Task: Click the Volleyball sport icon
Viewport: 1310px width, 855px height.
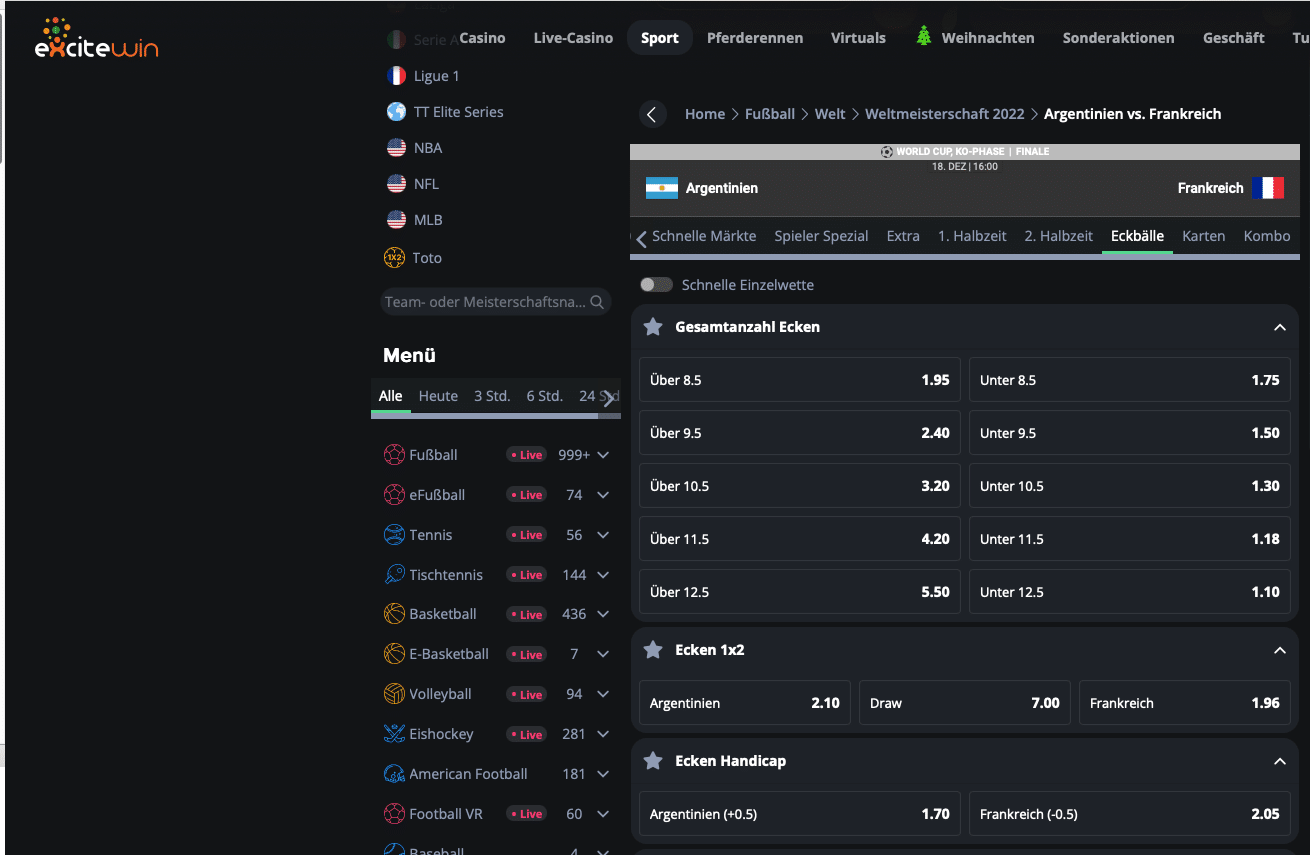Action: pos(394,694)
